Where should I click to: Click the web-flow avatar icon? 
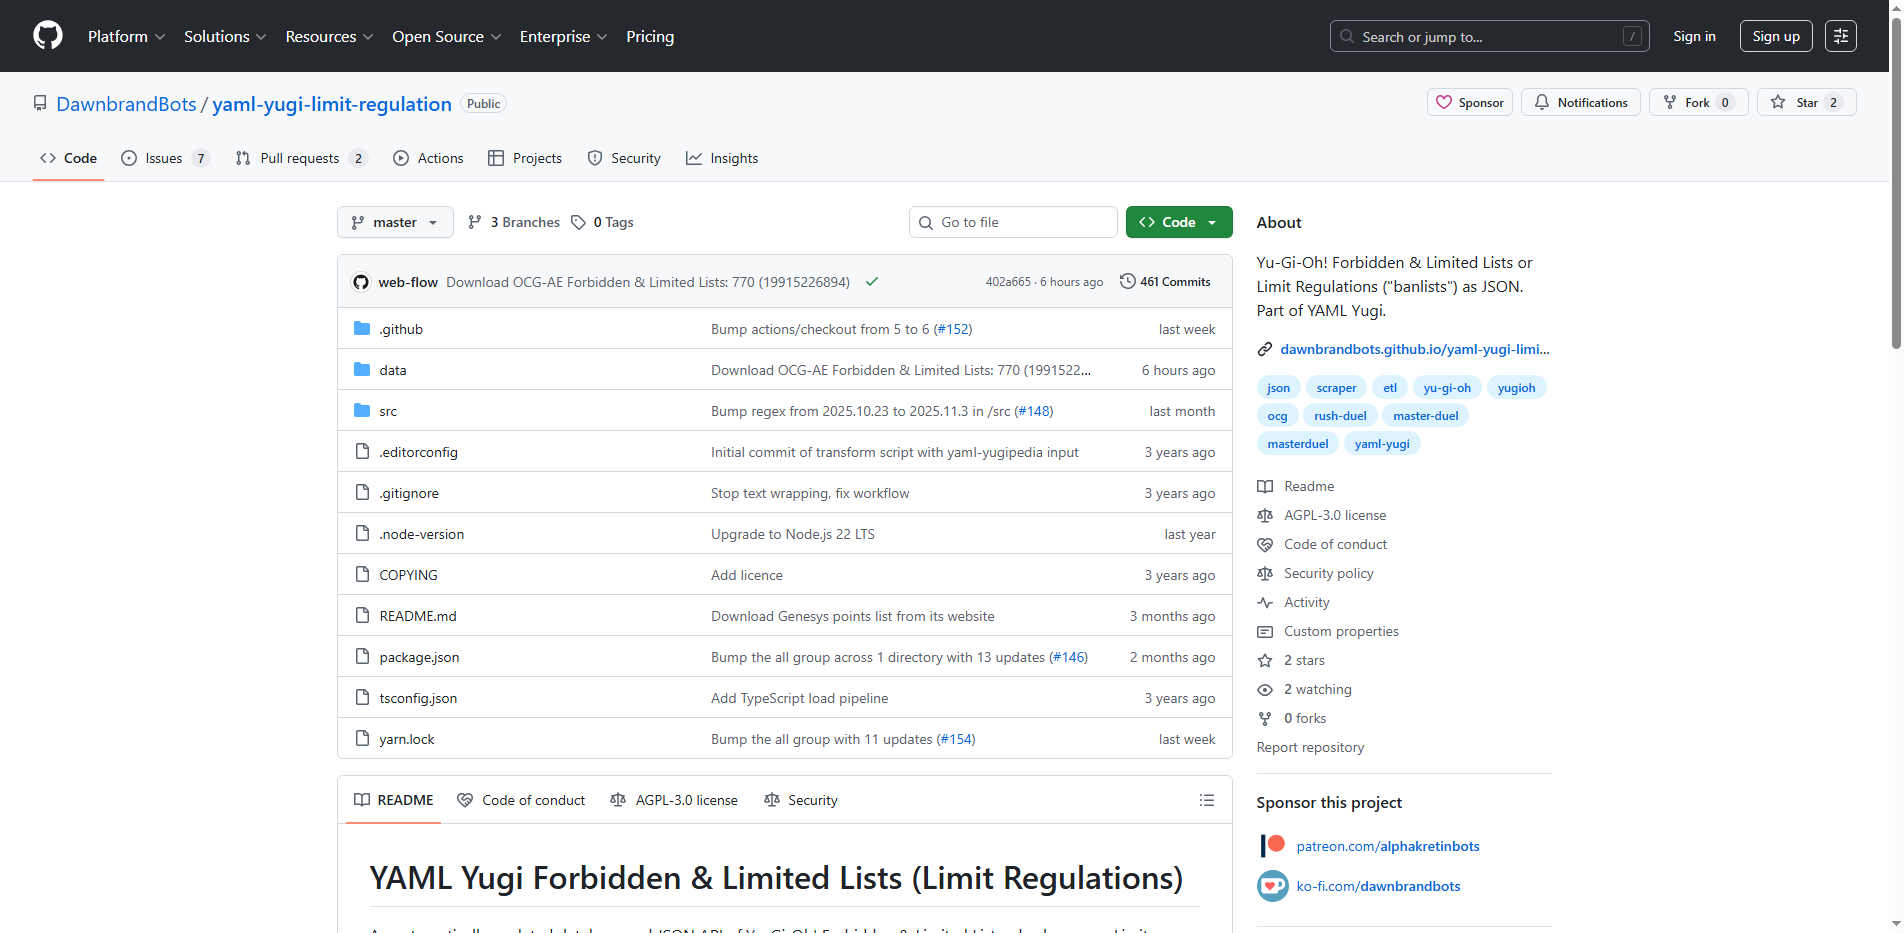[361, 282]
